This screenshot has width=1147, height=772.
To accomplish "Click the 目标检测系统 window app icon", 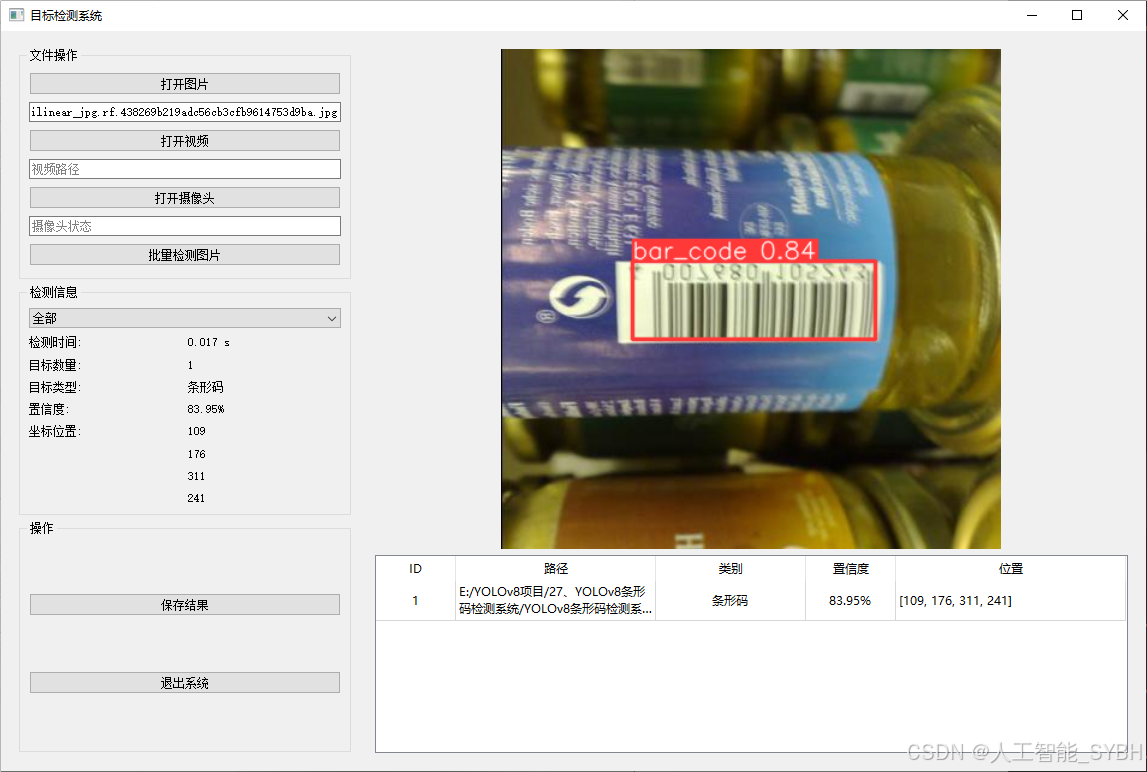I will point(16,15).
